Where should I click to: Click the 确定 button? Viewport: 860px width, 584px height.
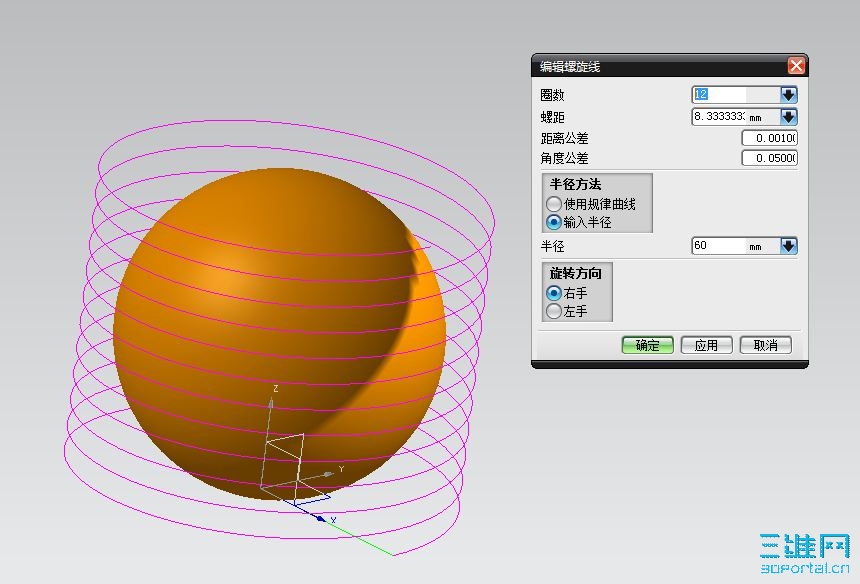click(x=647, y=345)
